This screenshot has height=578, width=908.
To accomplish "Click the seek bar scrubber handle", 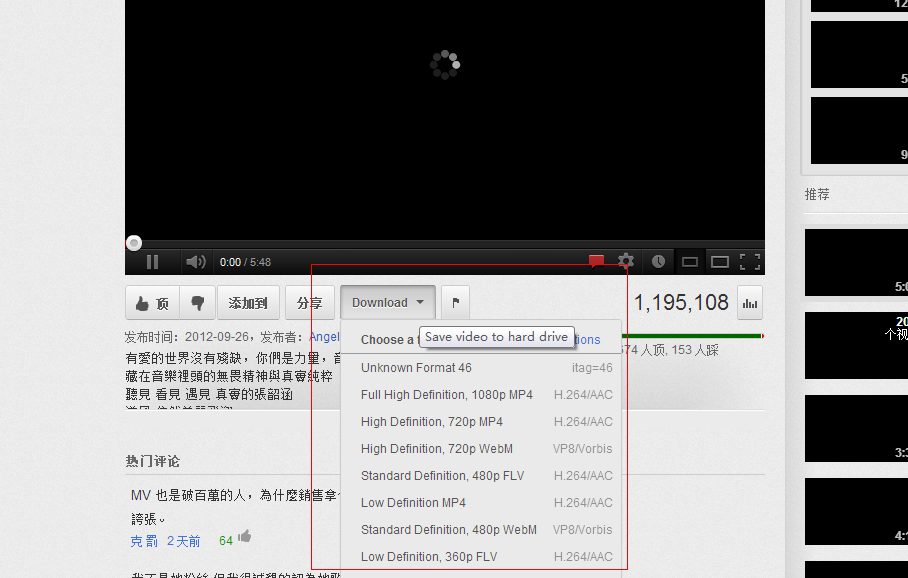I will pyautogui.click(x=134, y=243).
